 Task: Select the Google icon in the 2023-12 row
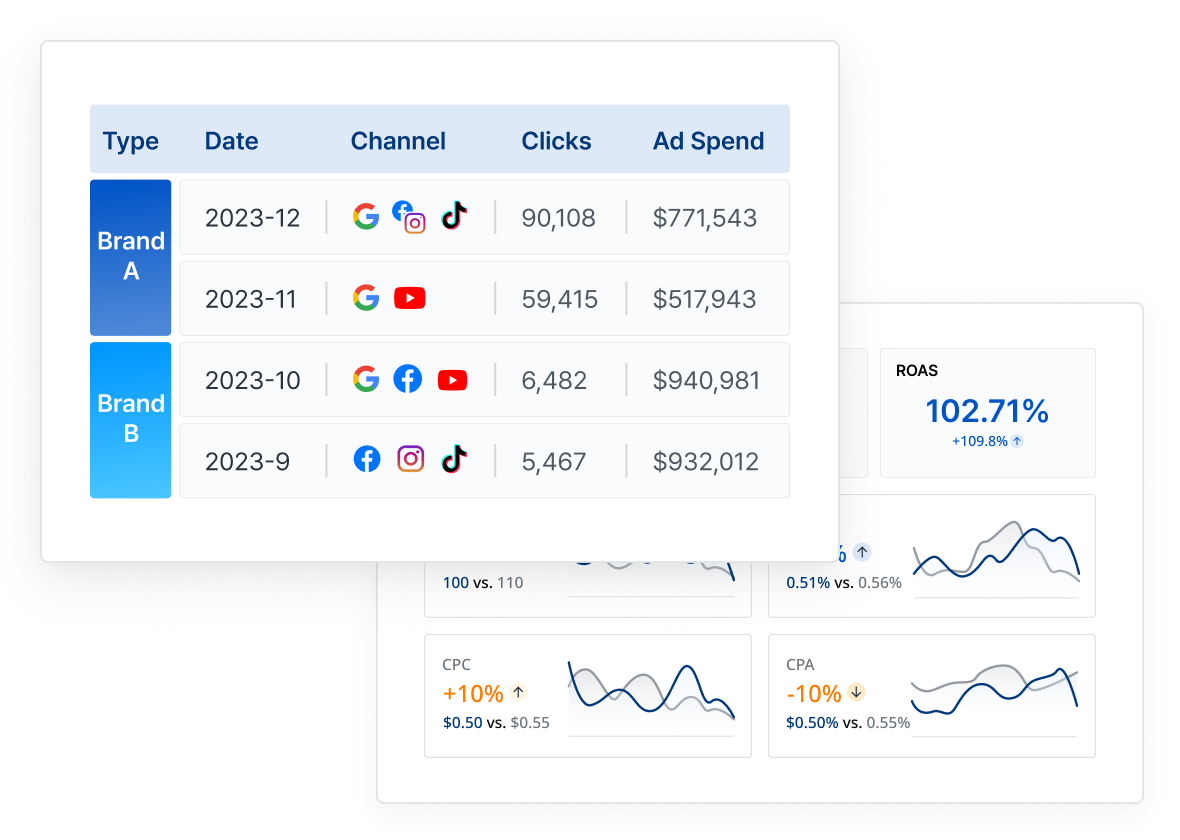pyautogui.click(x=367, y=215)
